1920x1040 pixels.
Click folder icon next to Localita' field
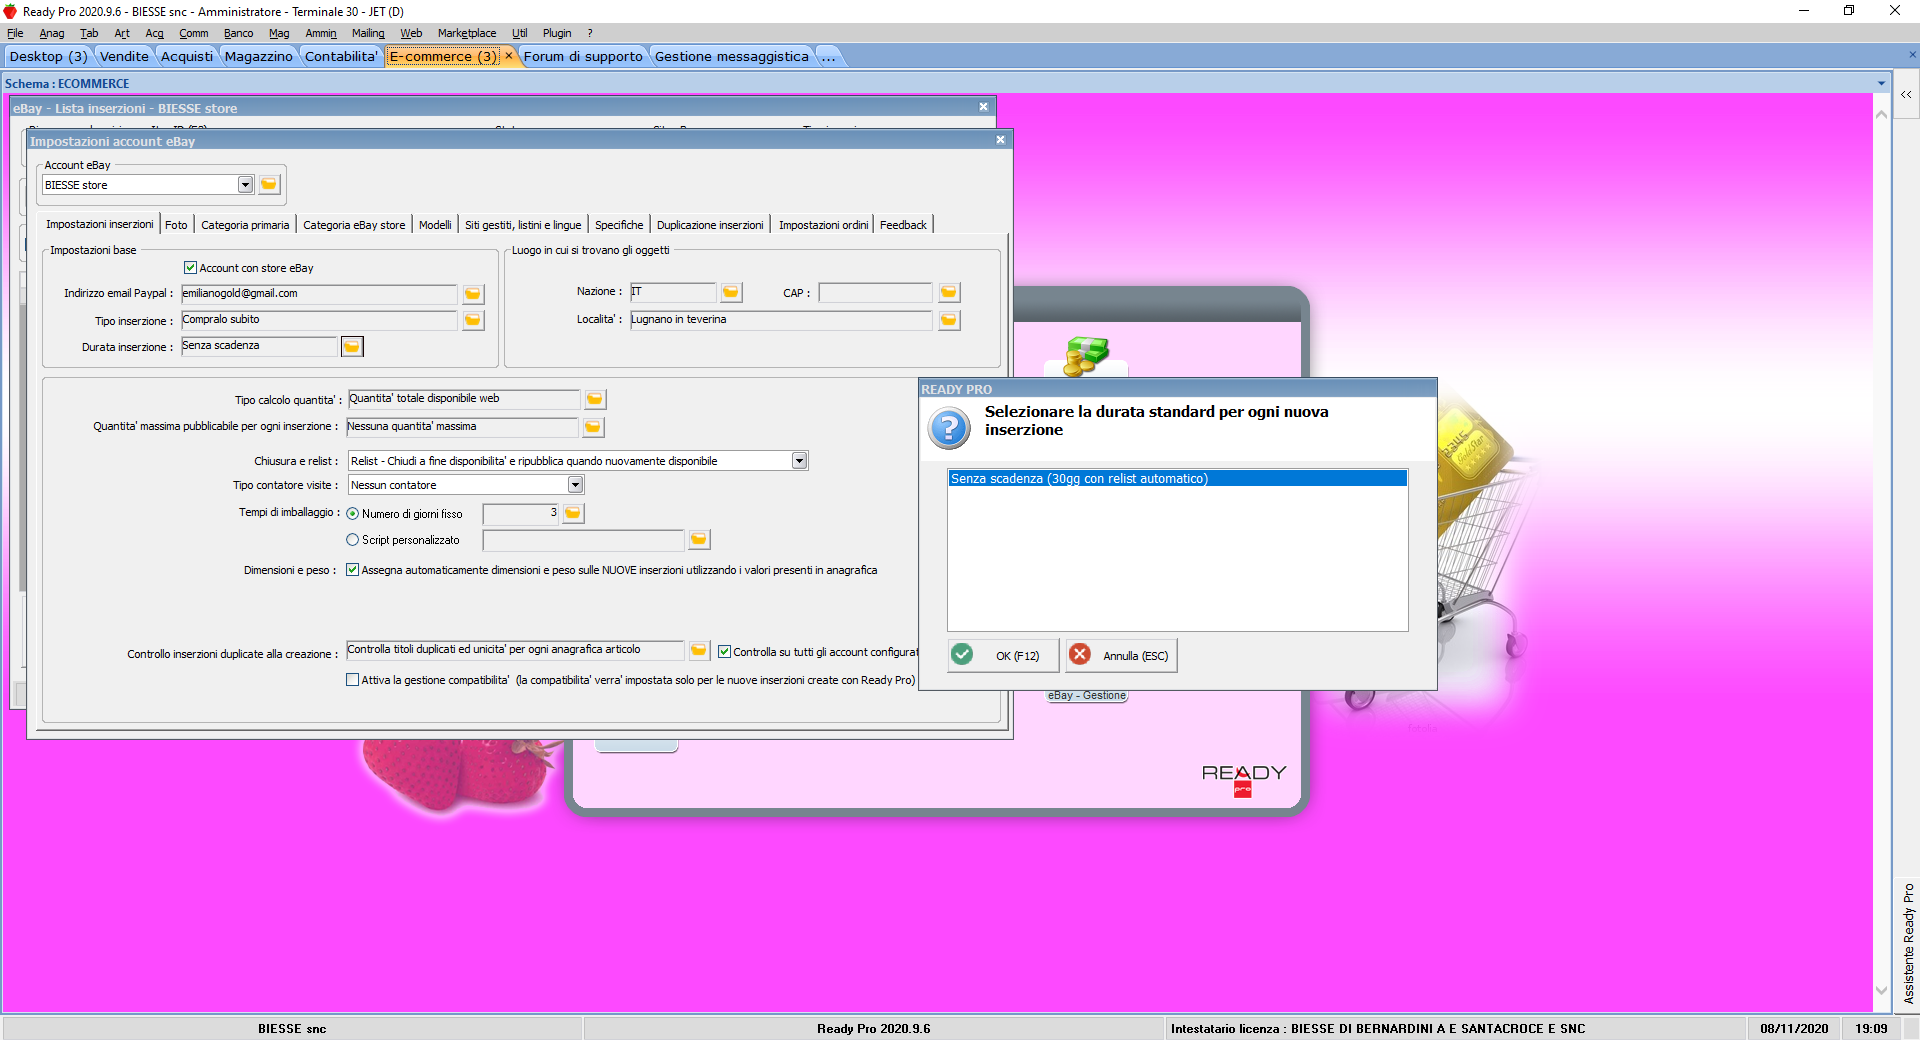pyautogui.click(x=949, y=320)
